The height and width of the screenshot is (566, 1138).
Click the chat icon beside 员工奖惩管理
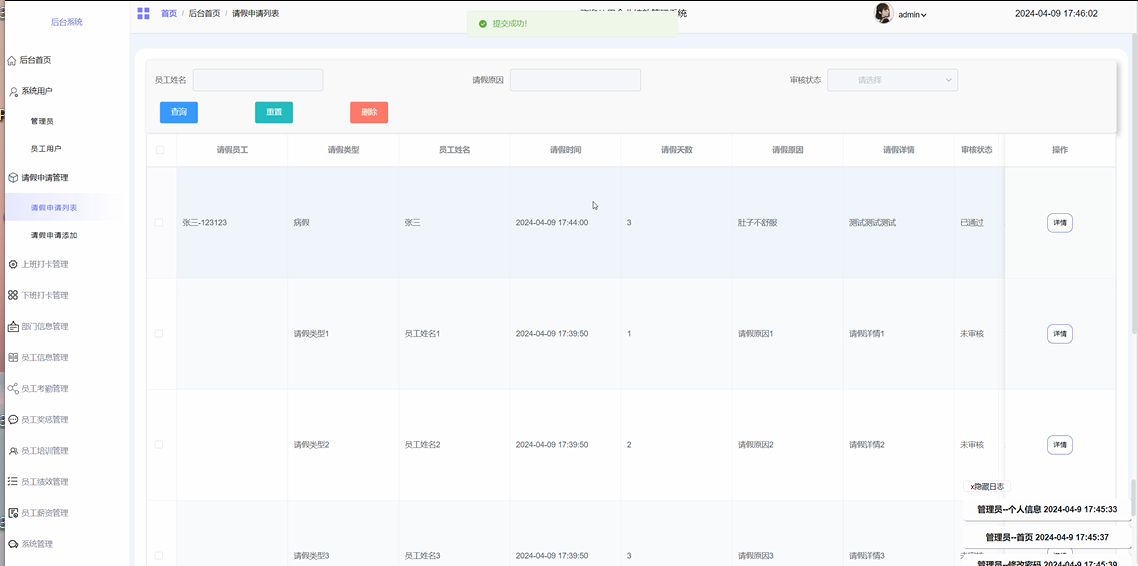point(13,420)
